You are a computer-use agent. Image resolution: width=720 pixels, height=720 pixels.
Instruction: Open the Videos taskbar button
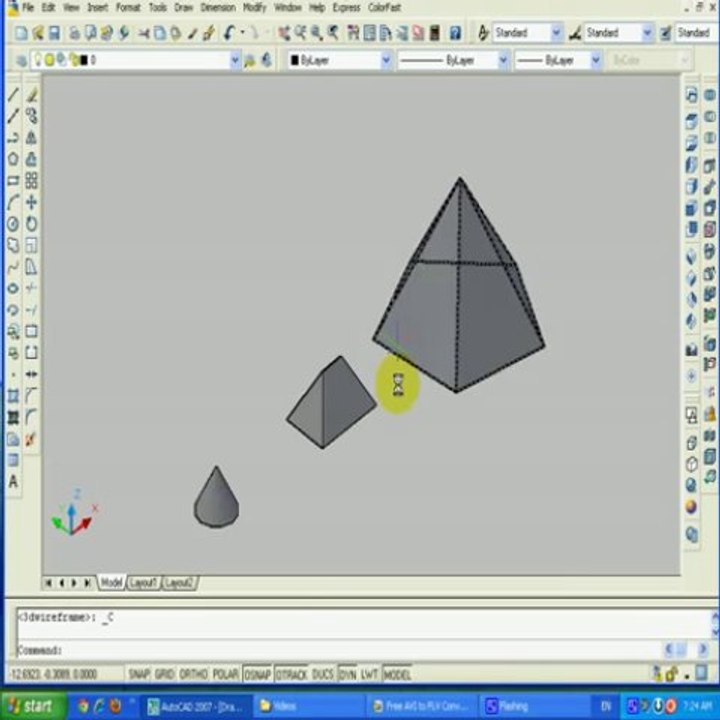(x=308, y=706)
